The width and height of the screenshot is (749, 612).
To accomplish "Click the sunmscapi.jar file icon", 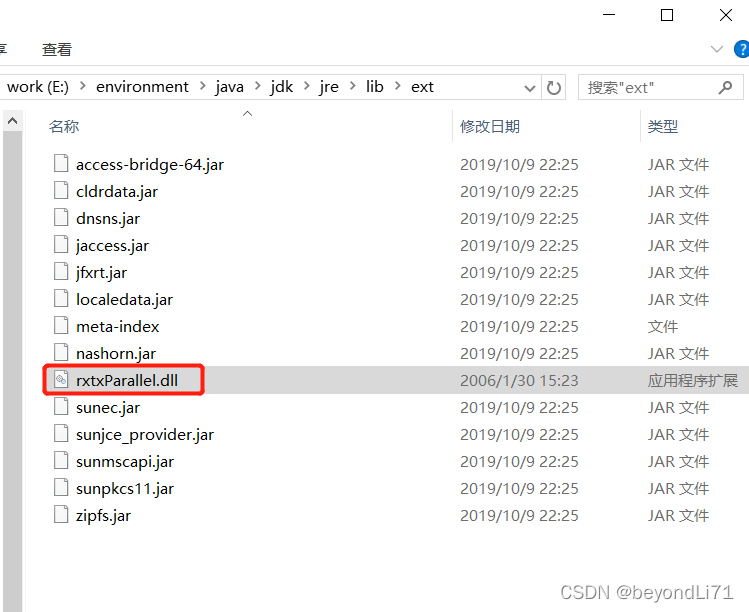I will coord(61,460).
